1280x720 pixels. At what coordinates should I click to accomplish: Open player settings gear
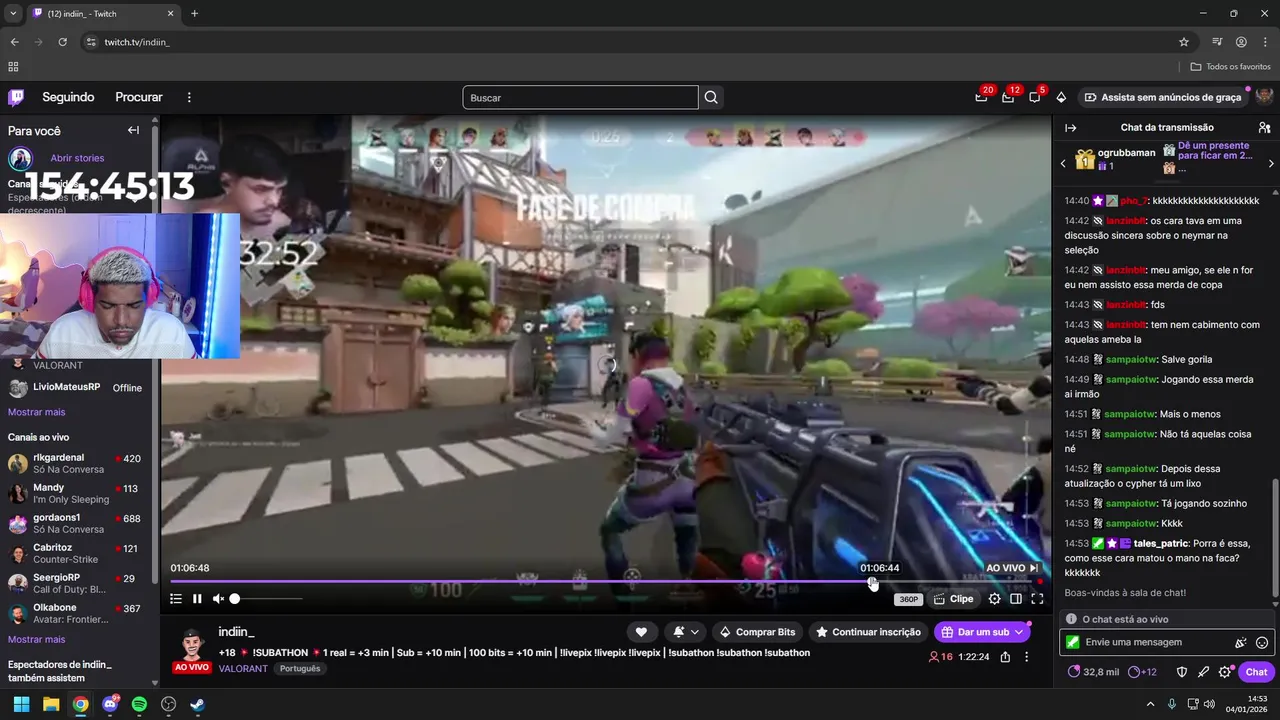point(994,599)
